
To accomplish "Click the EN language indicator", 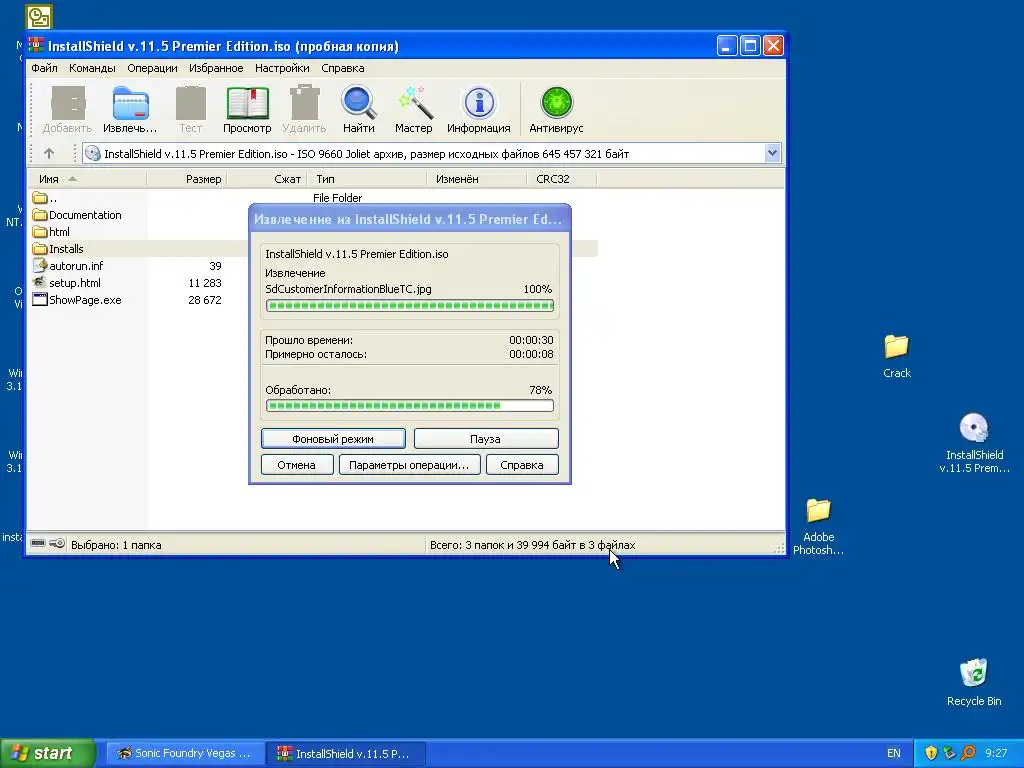I will pos(893,753).
